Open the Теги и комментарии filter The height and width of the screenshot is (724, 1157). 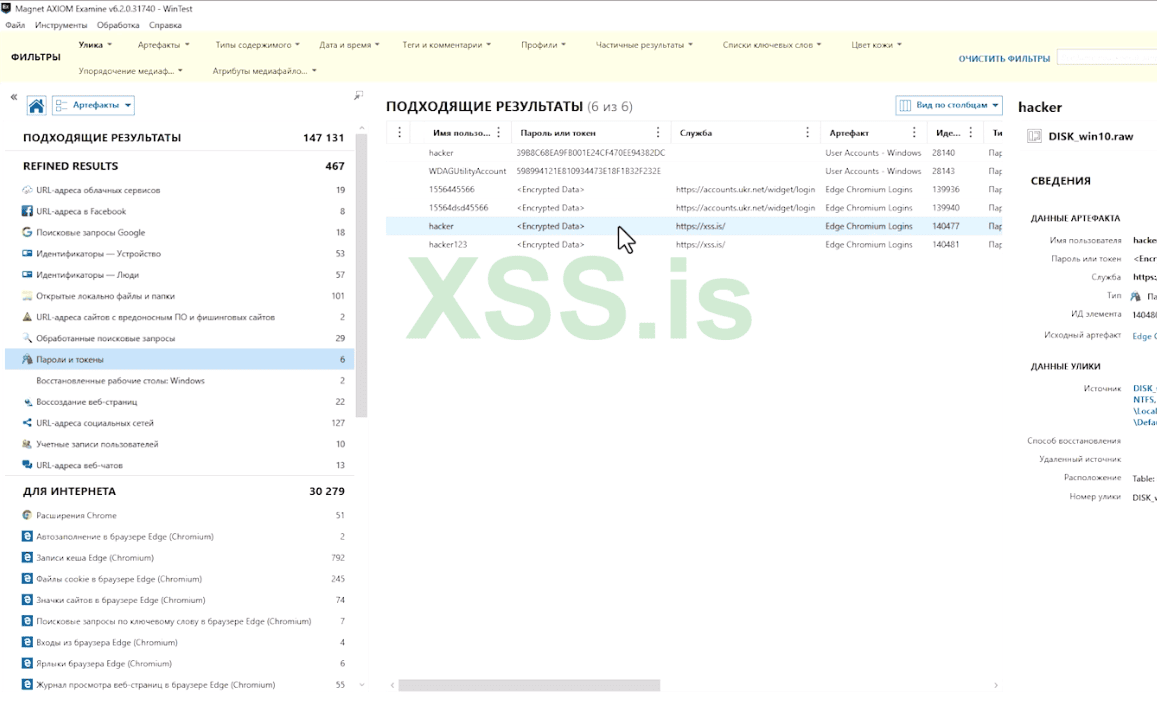click(446, 45)
